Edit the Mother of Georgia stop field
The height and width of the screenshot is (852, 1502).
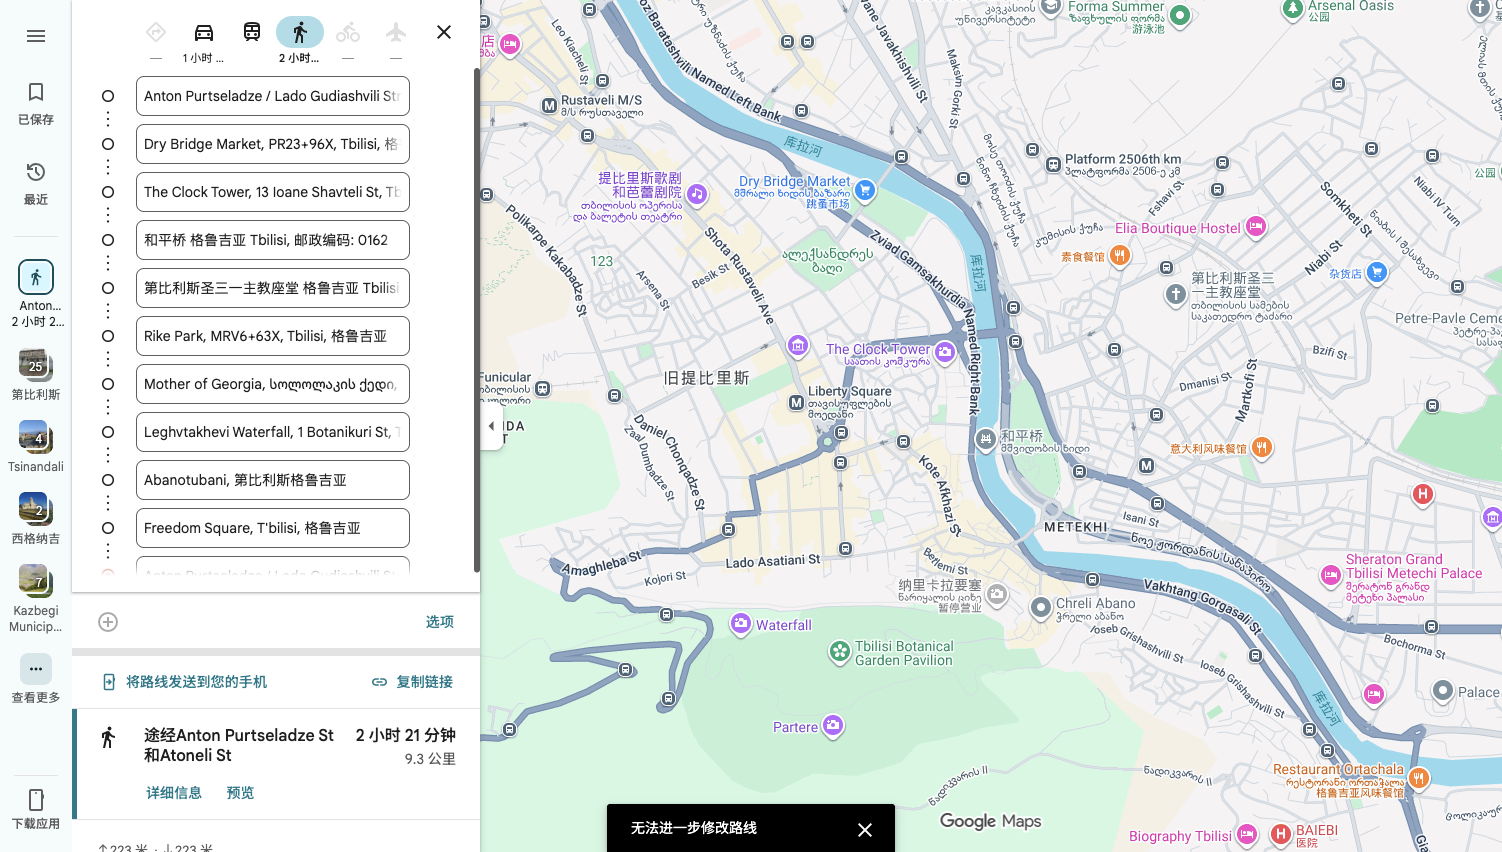pos(273,384)
